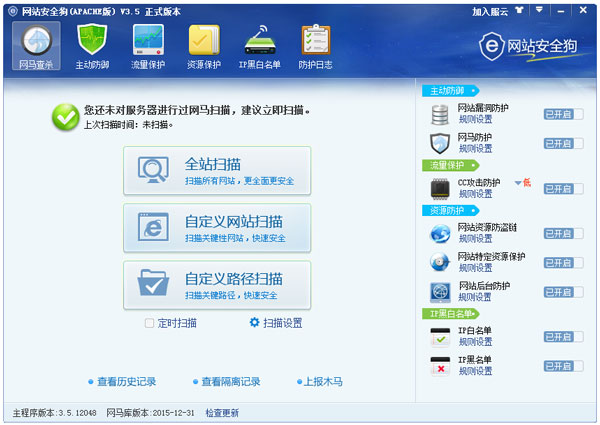Viewport: 600px width, 425px height.
Task: Click the magnifier icon on 全站扫描
Action: click(153, 169)
